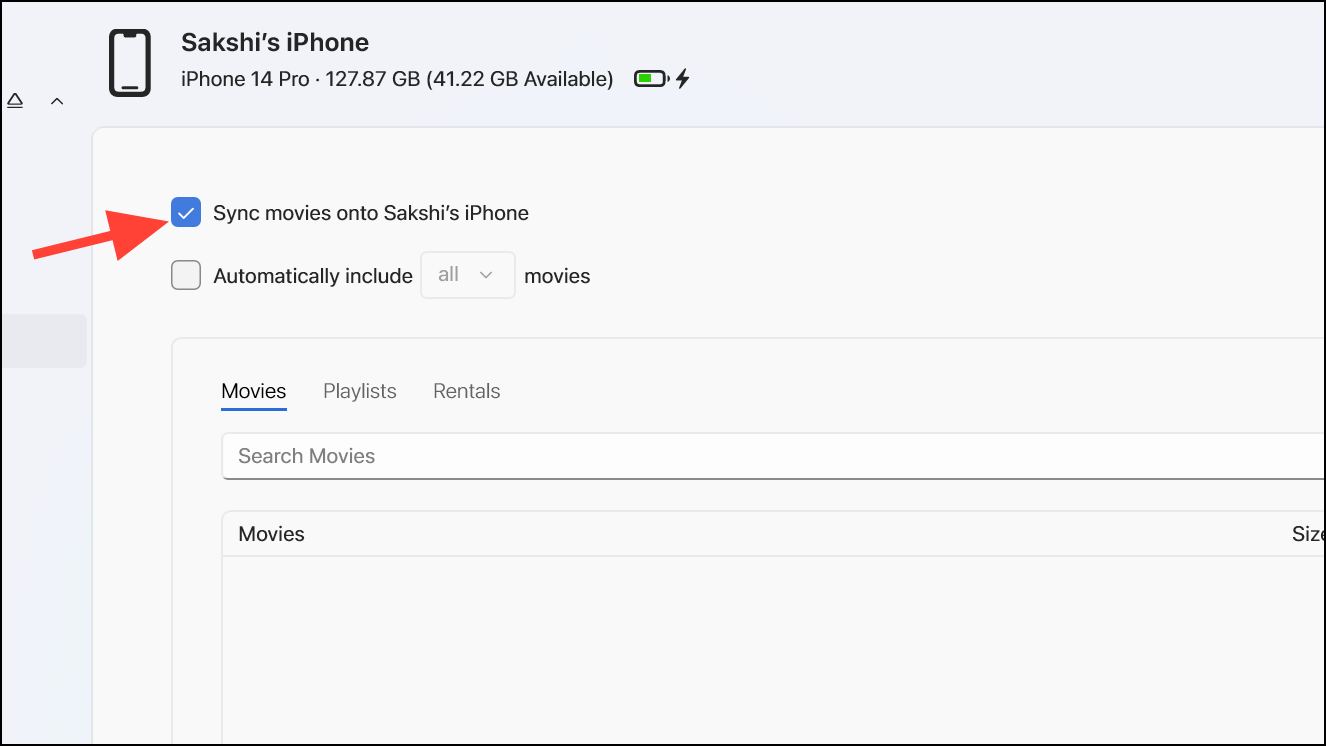Open the Rentals tab
Image resolution: width=1326 pixels, height=746 pixels.
(x=466, y=391)
